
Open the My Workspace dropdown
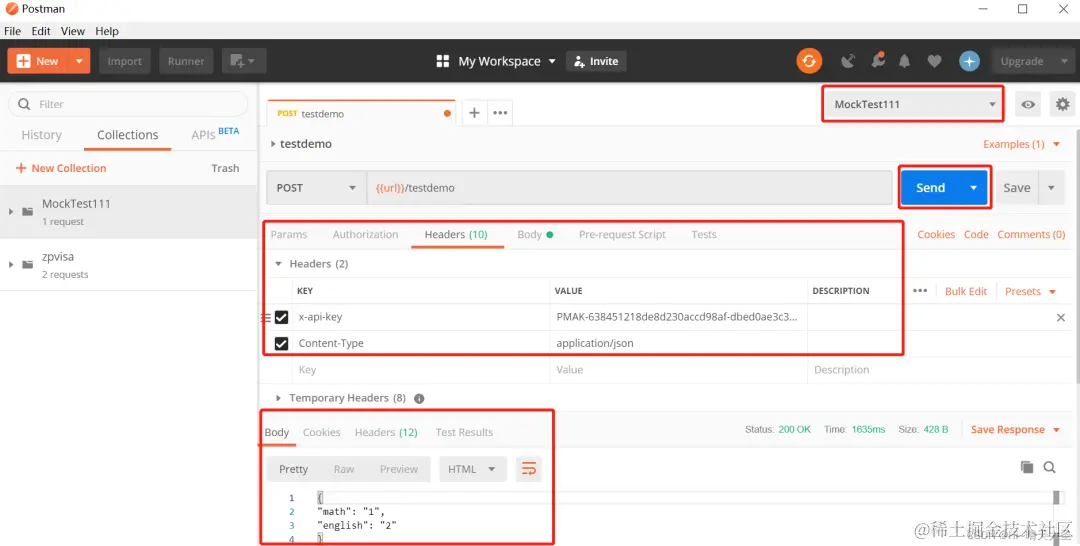tap(507, 61)
